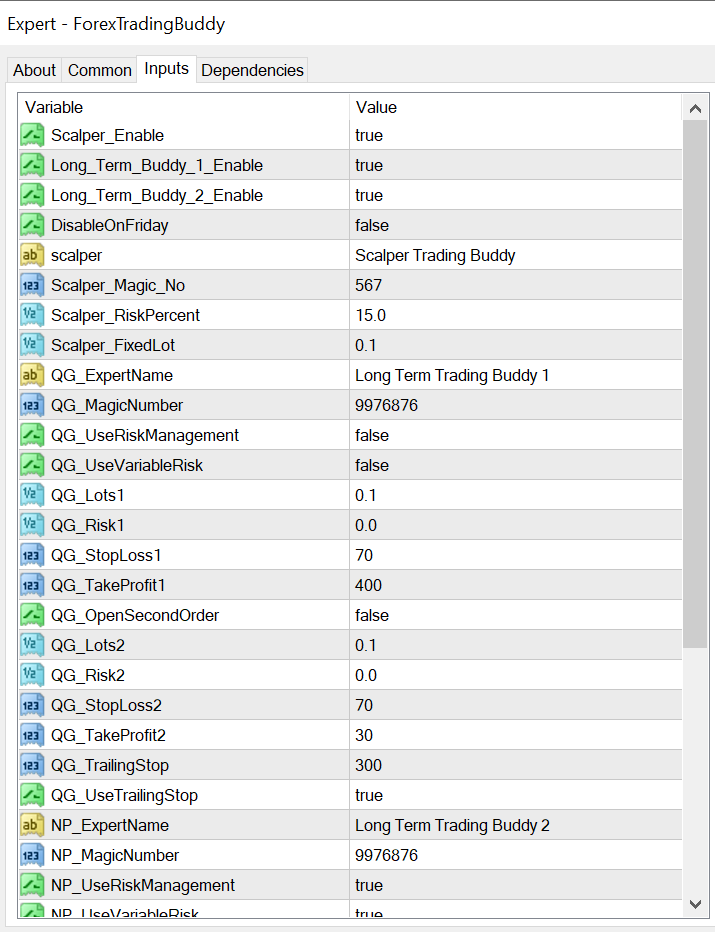The width and height of the screenshot is (715, 932).
Task: Switch to the Common tab
Action: (x=99, y=70)
